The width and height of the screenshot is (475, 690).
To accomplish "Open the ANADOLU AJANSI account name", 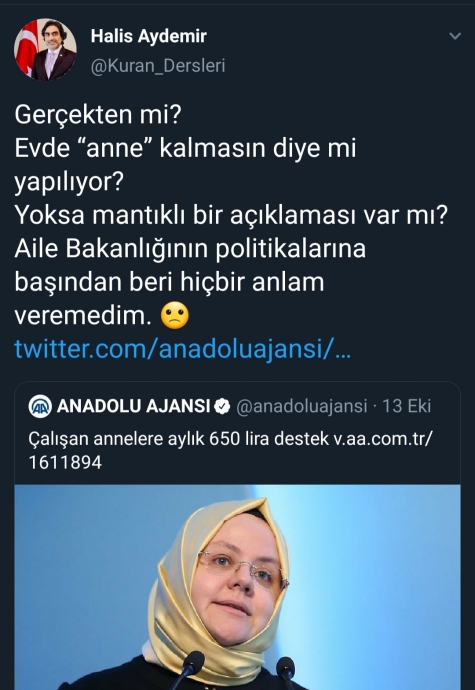I will click(x=133, y=406).
